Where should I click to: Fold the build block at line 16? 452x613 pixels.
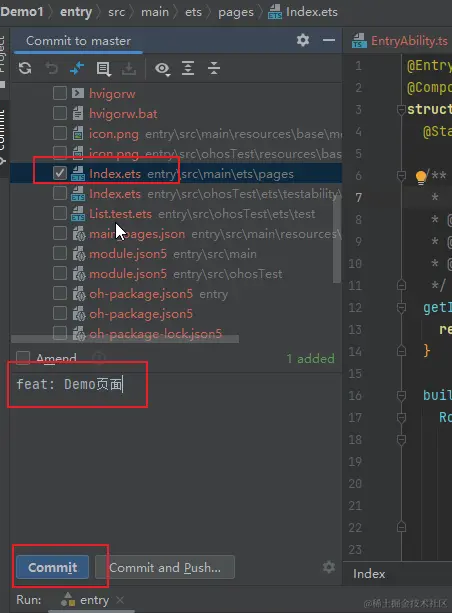401,396
